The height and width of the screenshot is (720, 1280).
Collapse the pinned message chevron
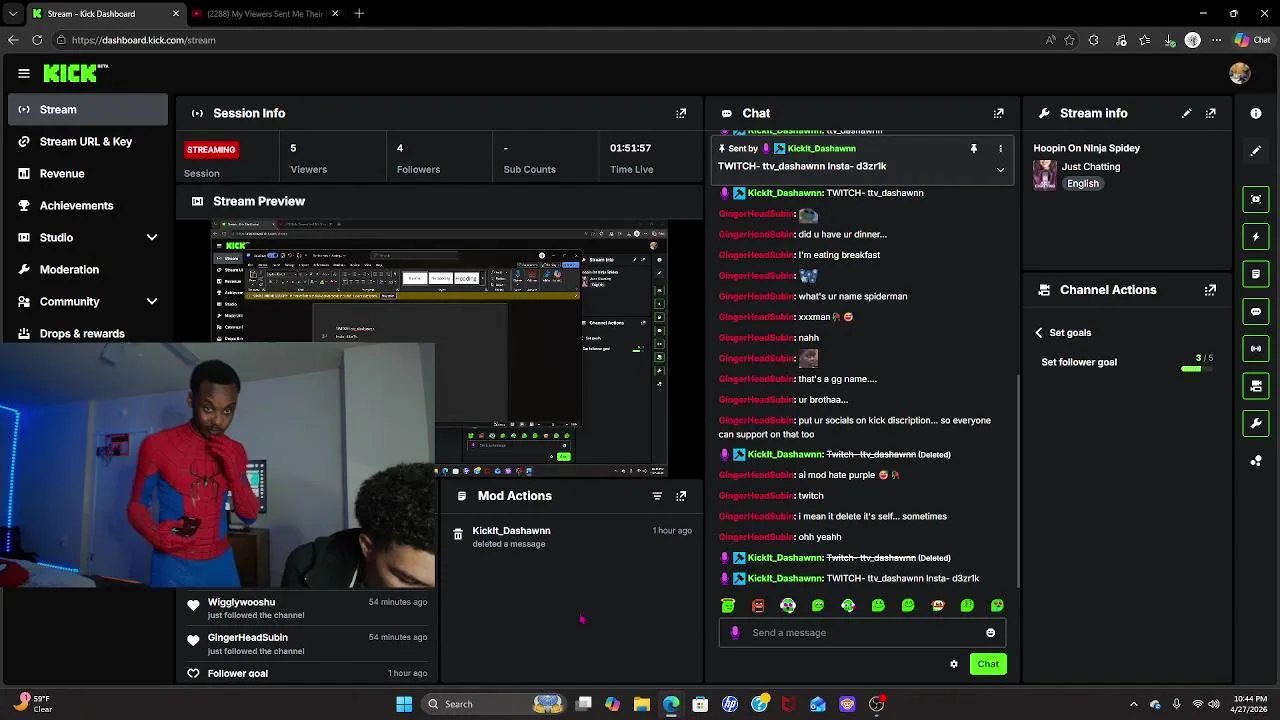pos(1000,170)
